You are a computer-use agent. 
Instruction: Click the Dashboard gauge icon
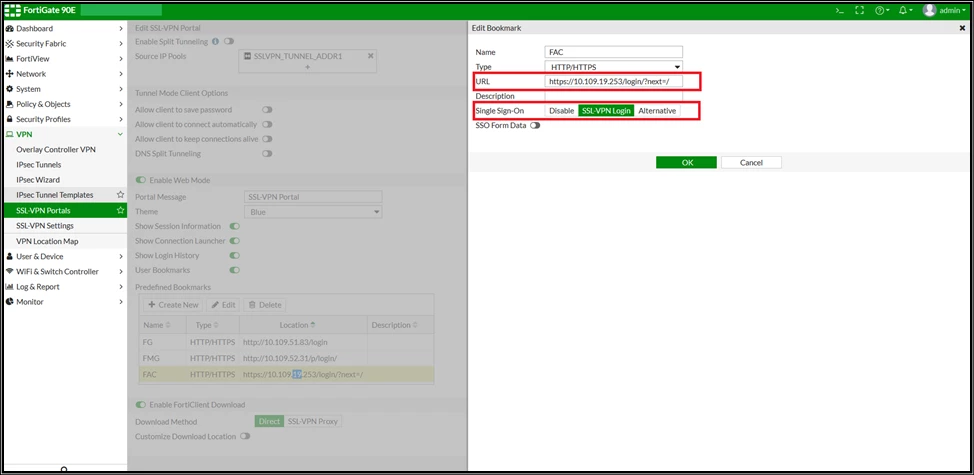10,29
